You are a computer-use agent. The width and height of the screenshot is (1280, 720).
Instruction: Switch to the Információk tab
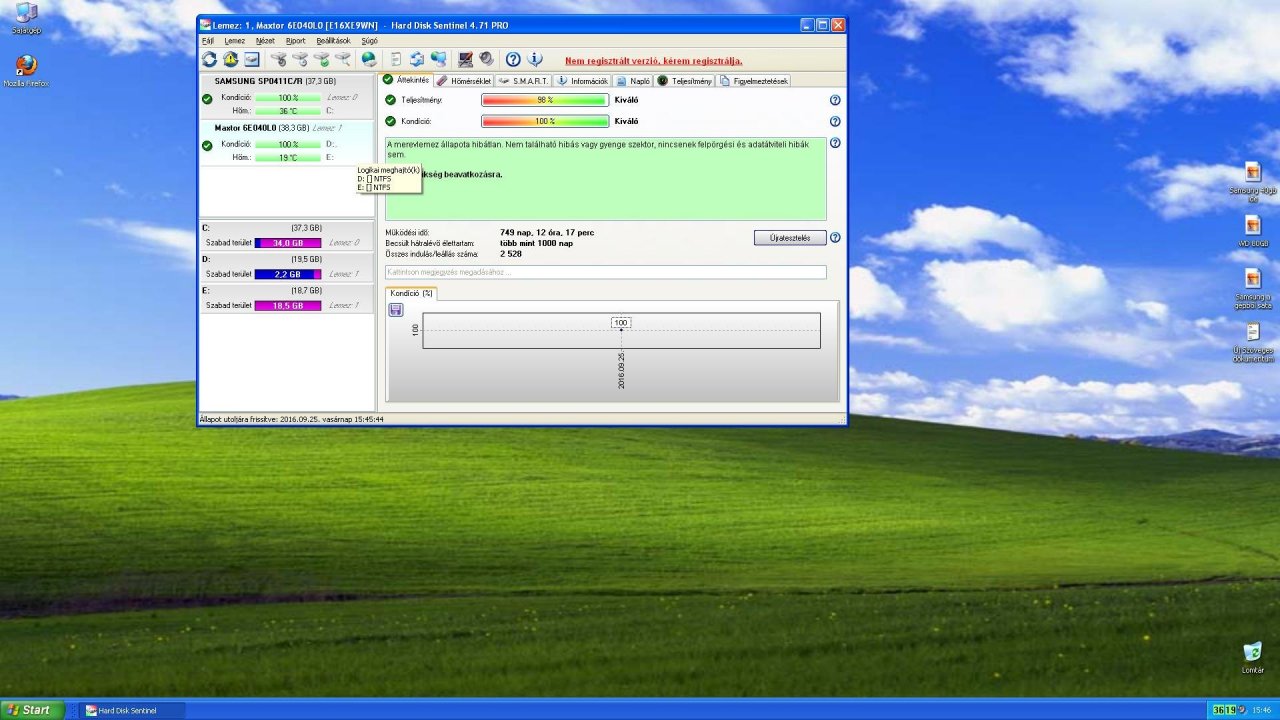point(582,81)
